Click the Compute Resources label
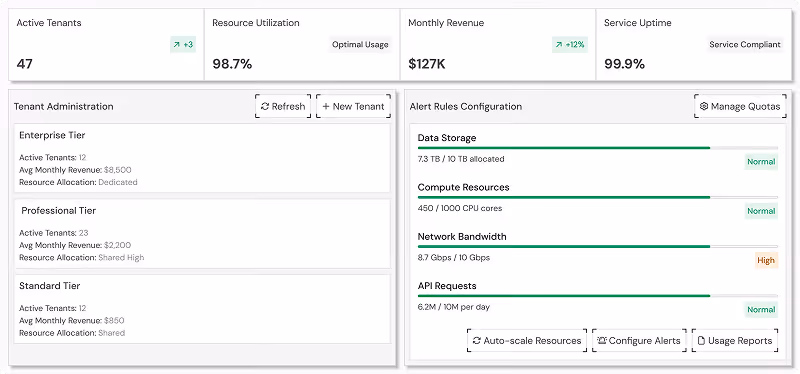 pyautogui.click(x=463, y=187)
